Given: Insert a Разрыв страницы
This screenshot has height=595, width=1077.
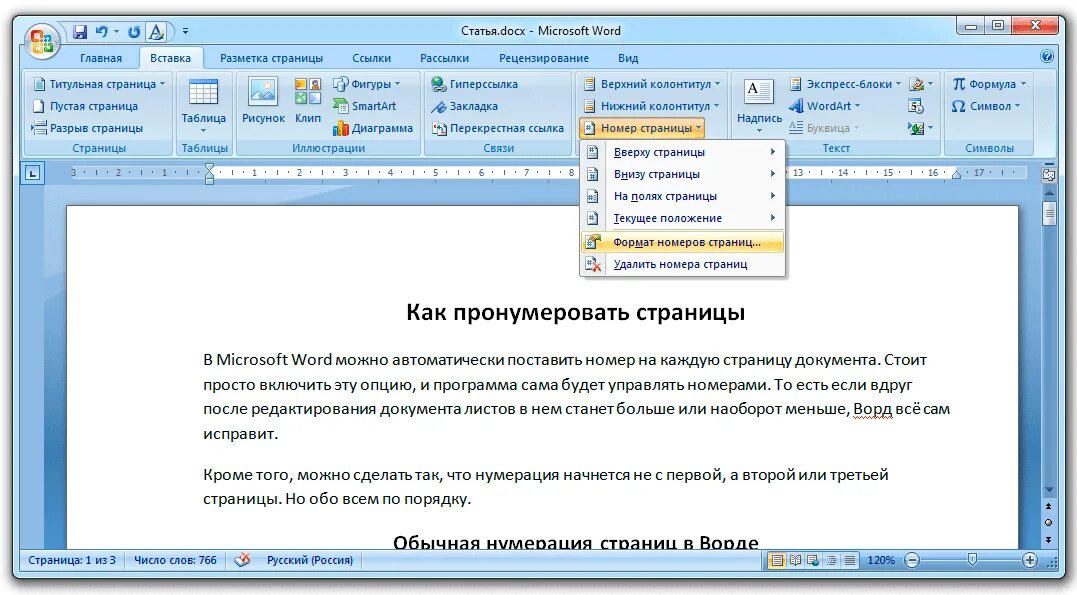Looking at the screenshot, I should (x=88, y=128).
